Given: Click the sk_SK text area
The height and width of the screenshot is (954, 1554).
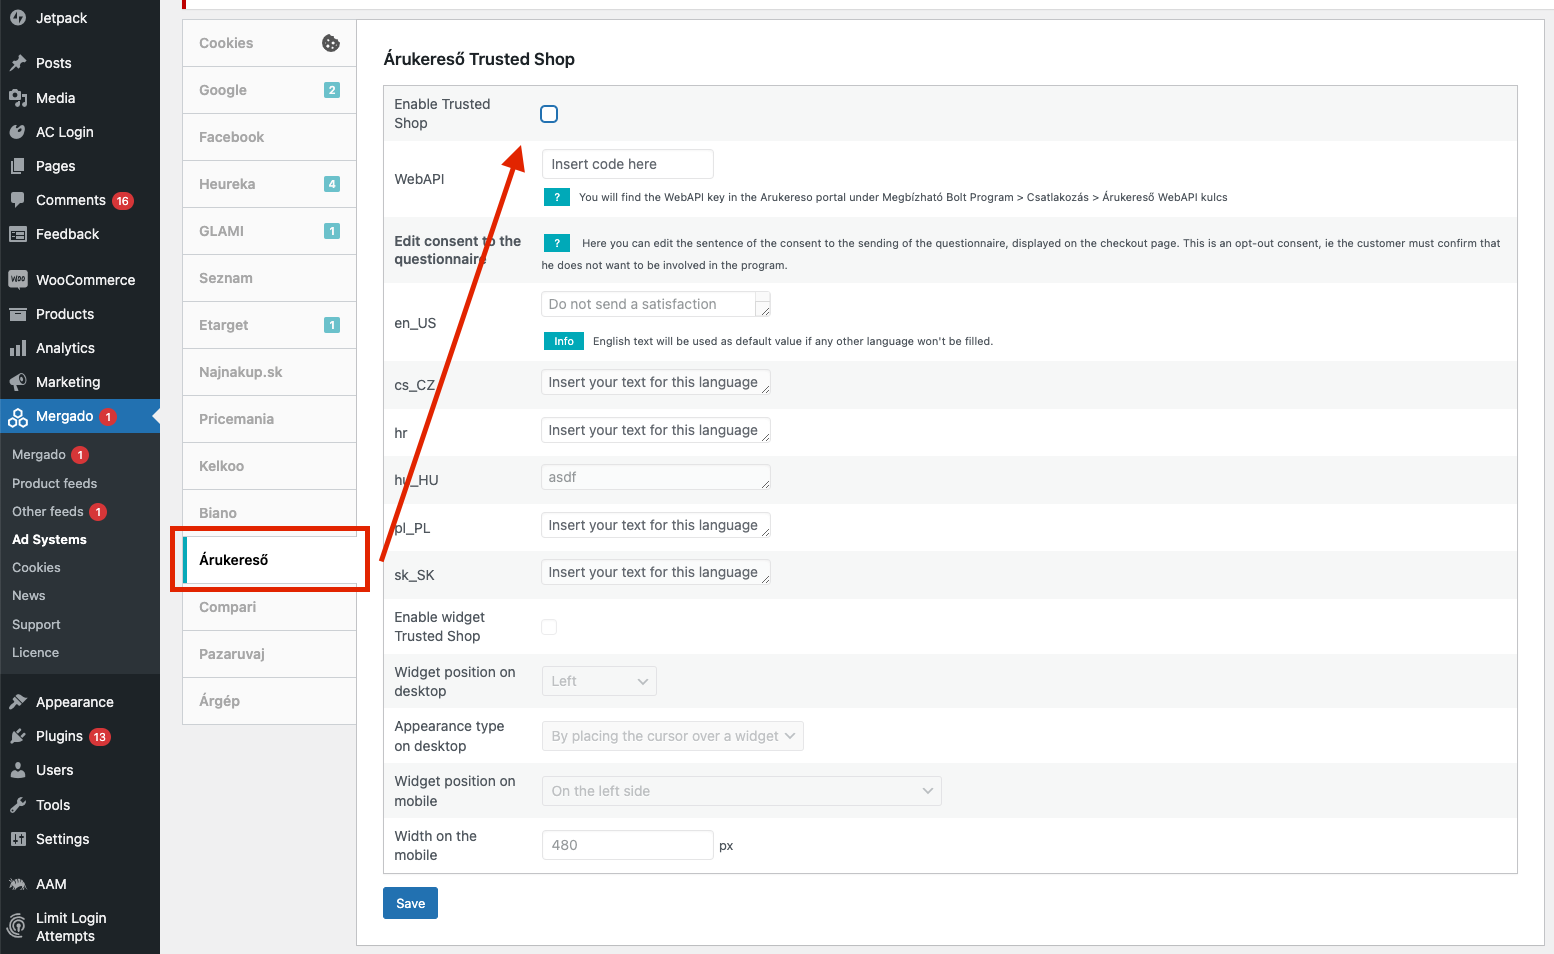Looking at the screenshot, I should [656, 572].
